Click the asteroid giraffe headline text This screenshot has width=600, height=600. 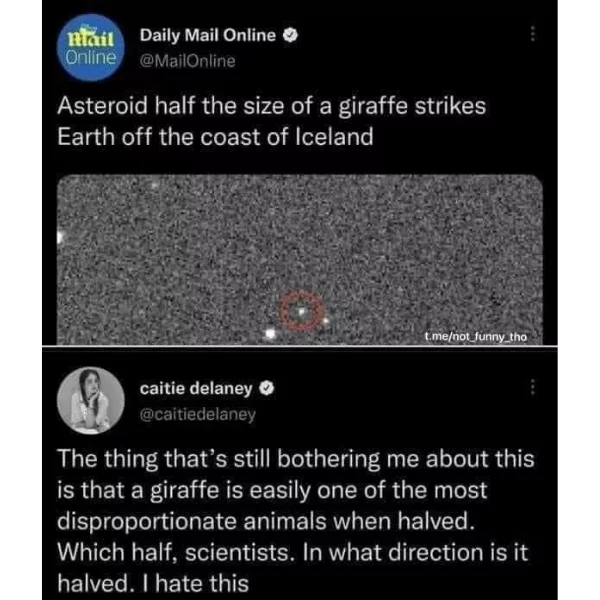pos(272,121)
